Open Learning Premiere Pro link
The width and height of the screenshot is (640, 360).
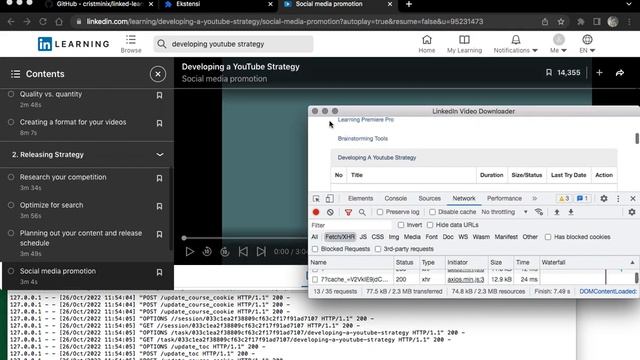pyautogui.click(x=366, y=120)
